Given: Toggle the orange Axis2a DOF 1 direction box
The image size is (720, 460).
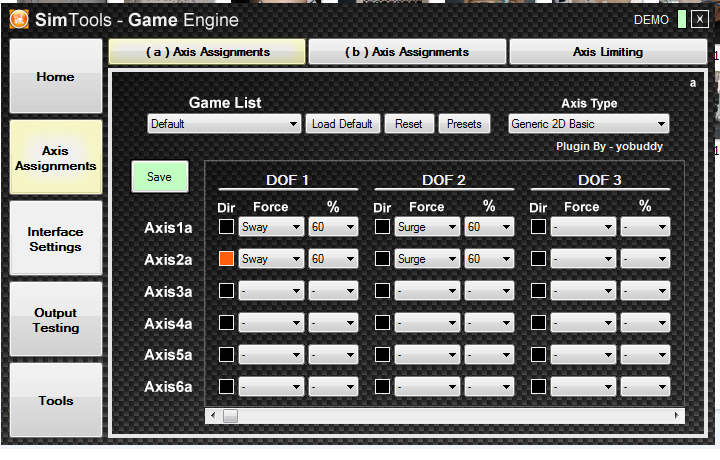Looking at the screenshot, I should click(x=226, y=258).
